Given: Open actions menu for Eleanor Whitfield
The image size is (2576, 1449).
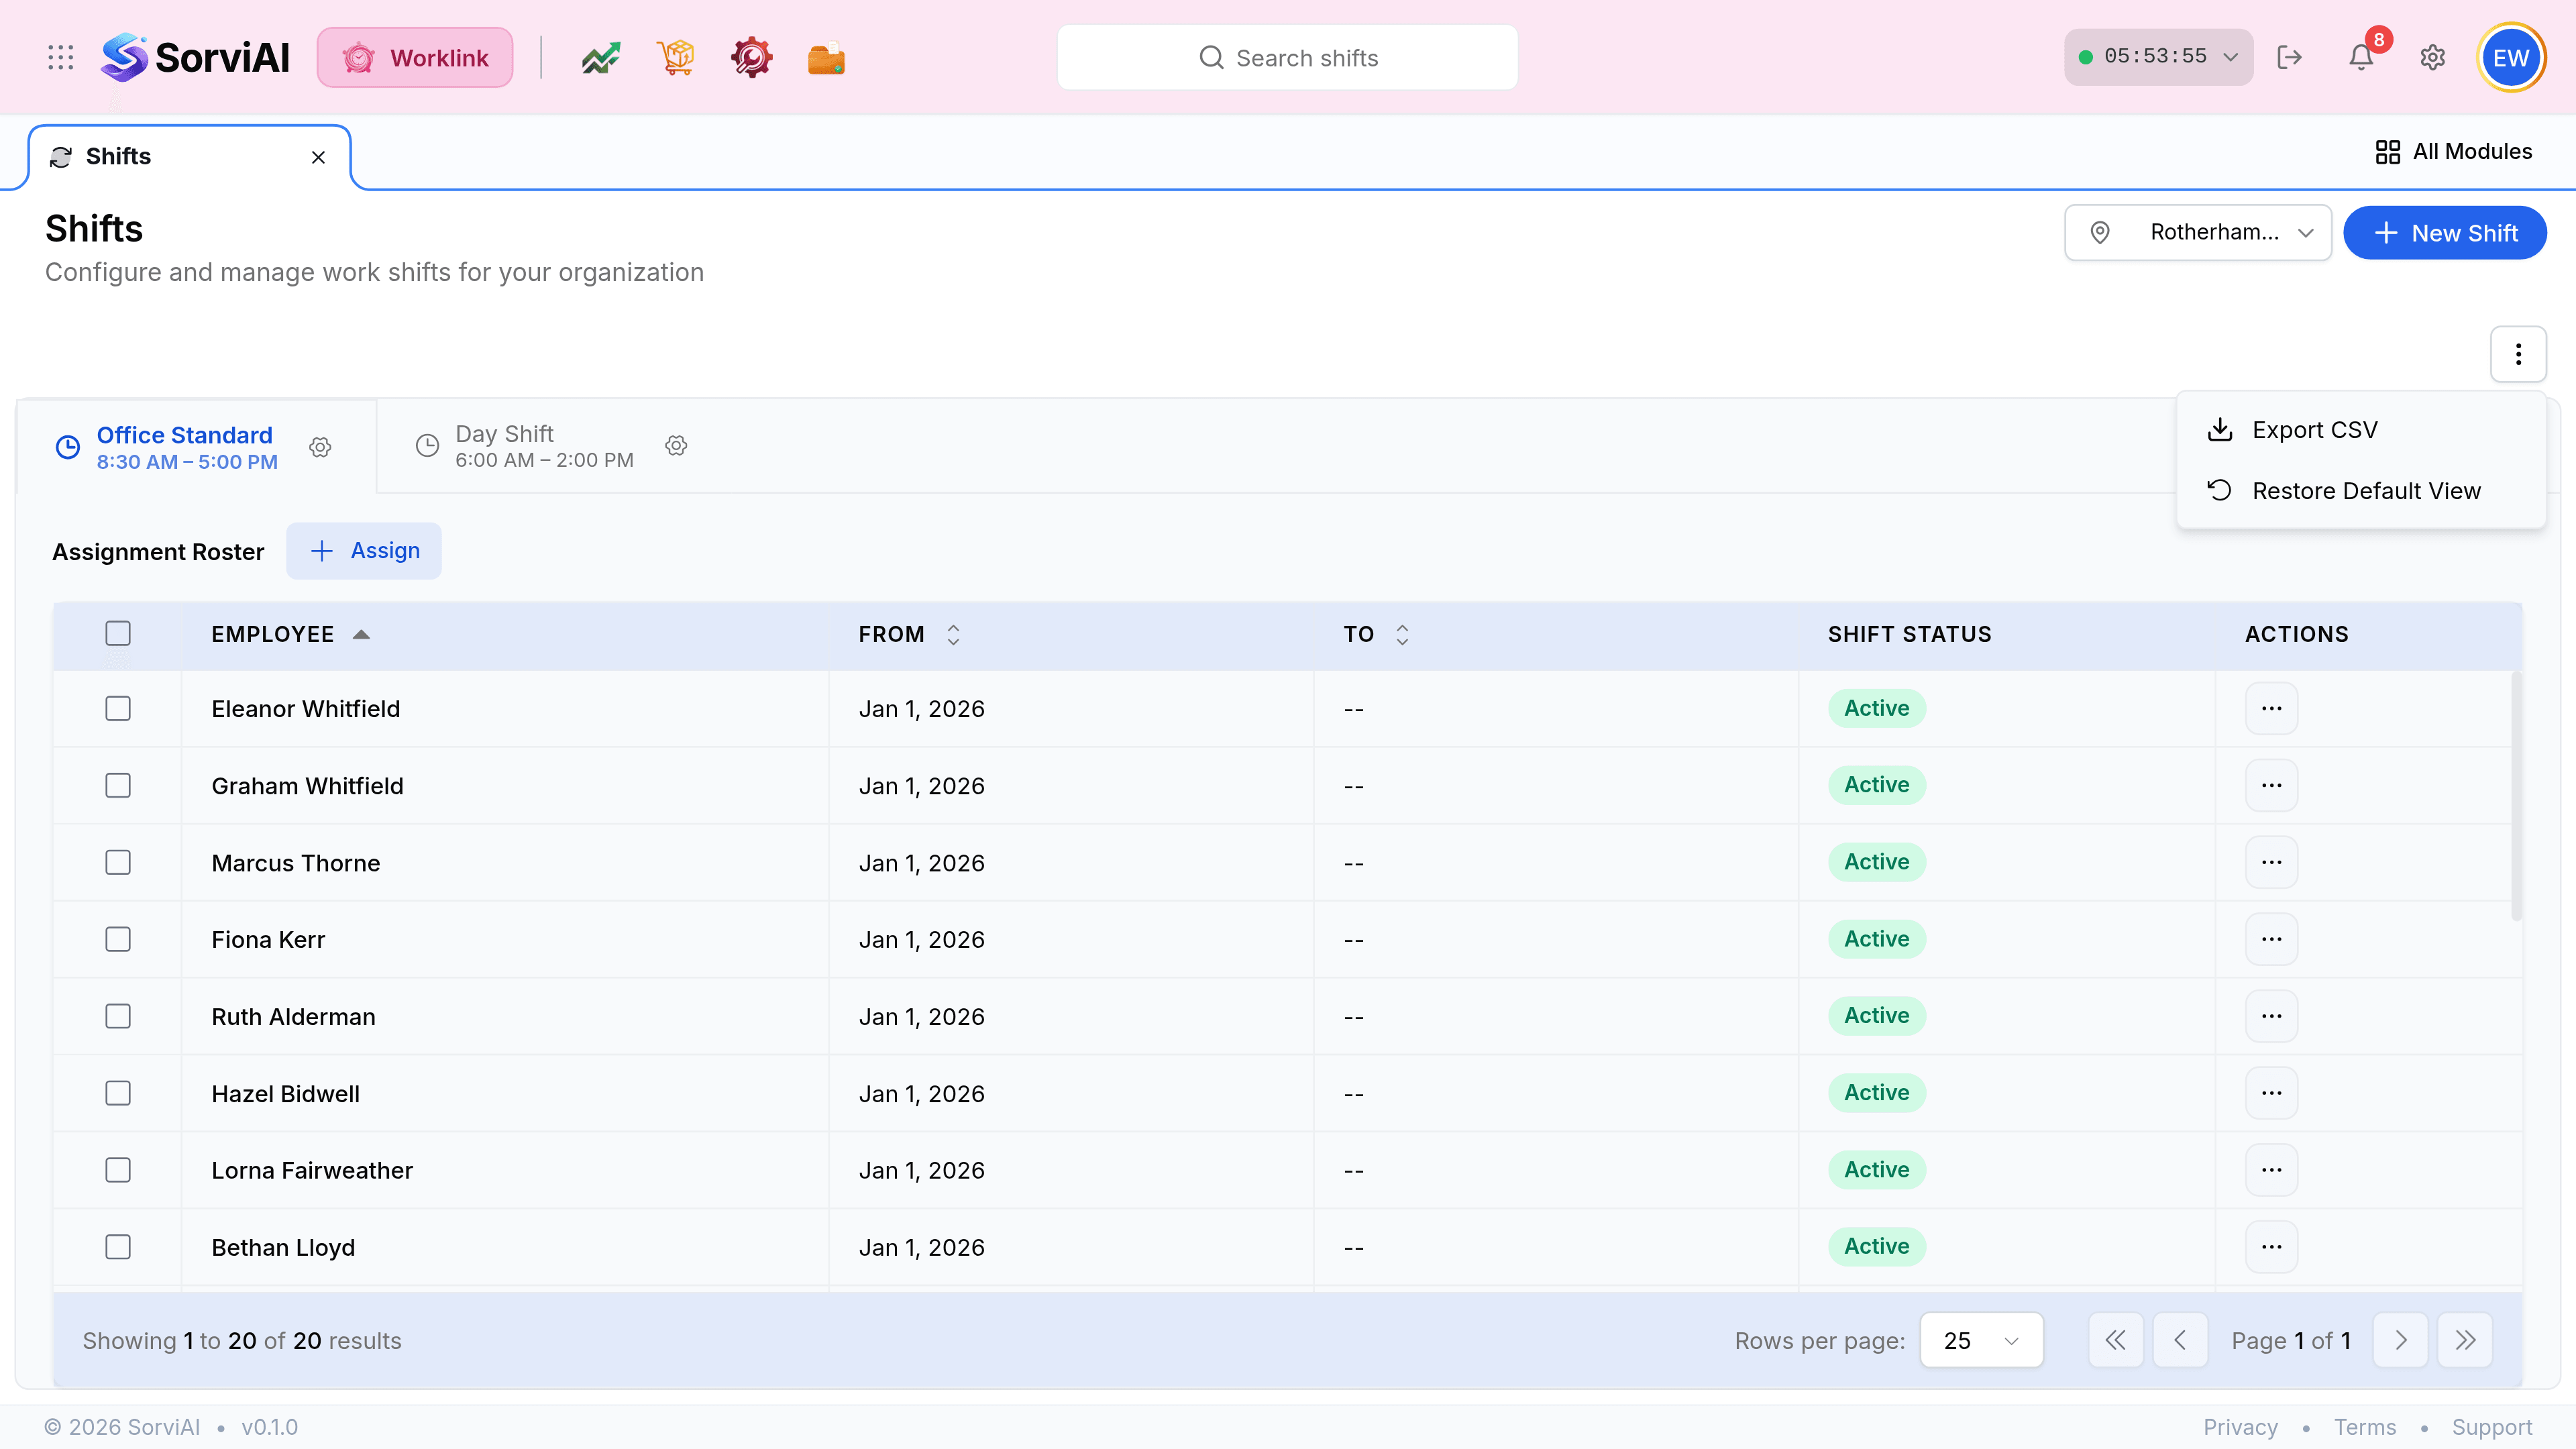Looking at the screenshot, I should pos(2271,708).
